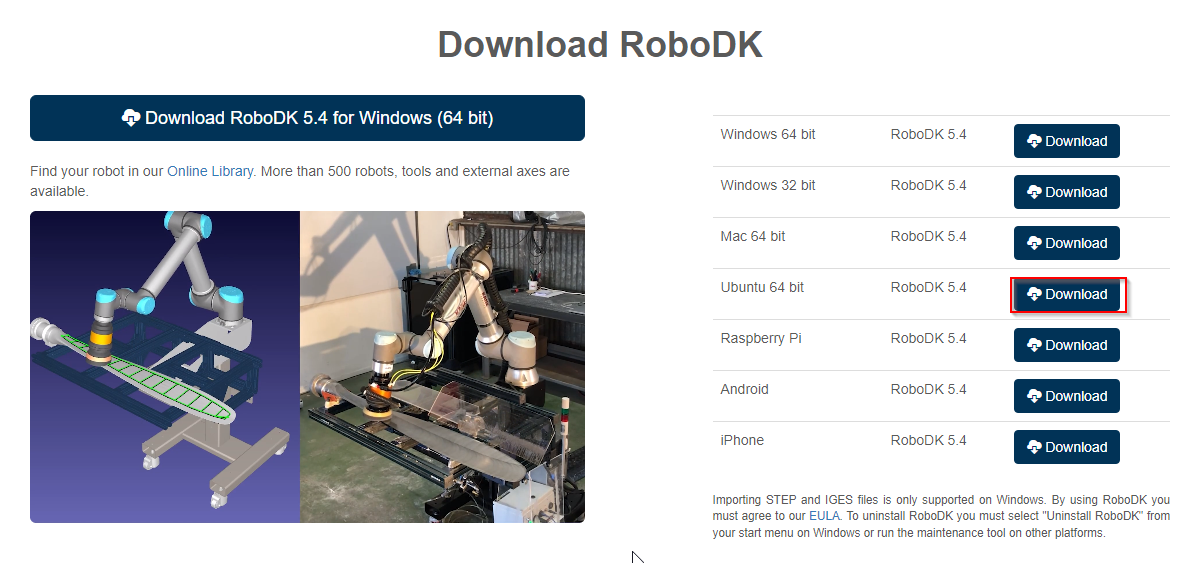Click the 'Raspberry Pi' table text
Viewport: 1186px width, 563px height.
(x=761, y=338)
